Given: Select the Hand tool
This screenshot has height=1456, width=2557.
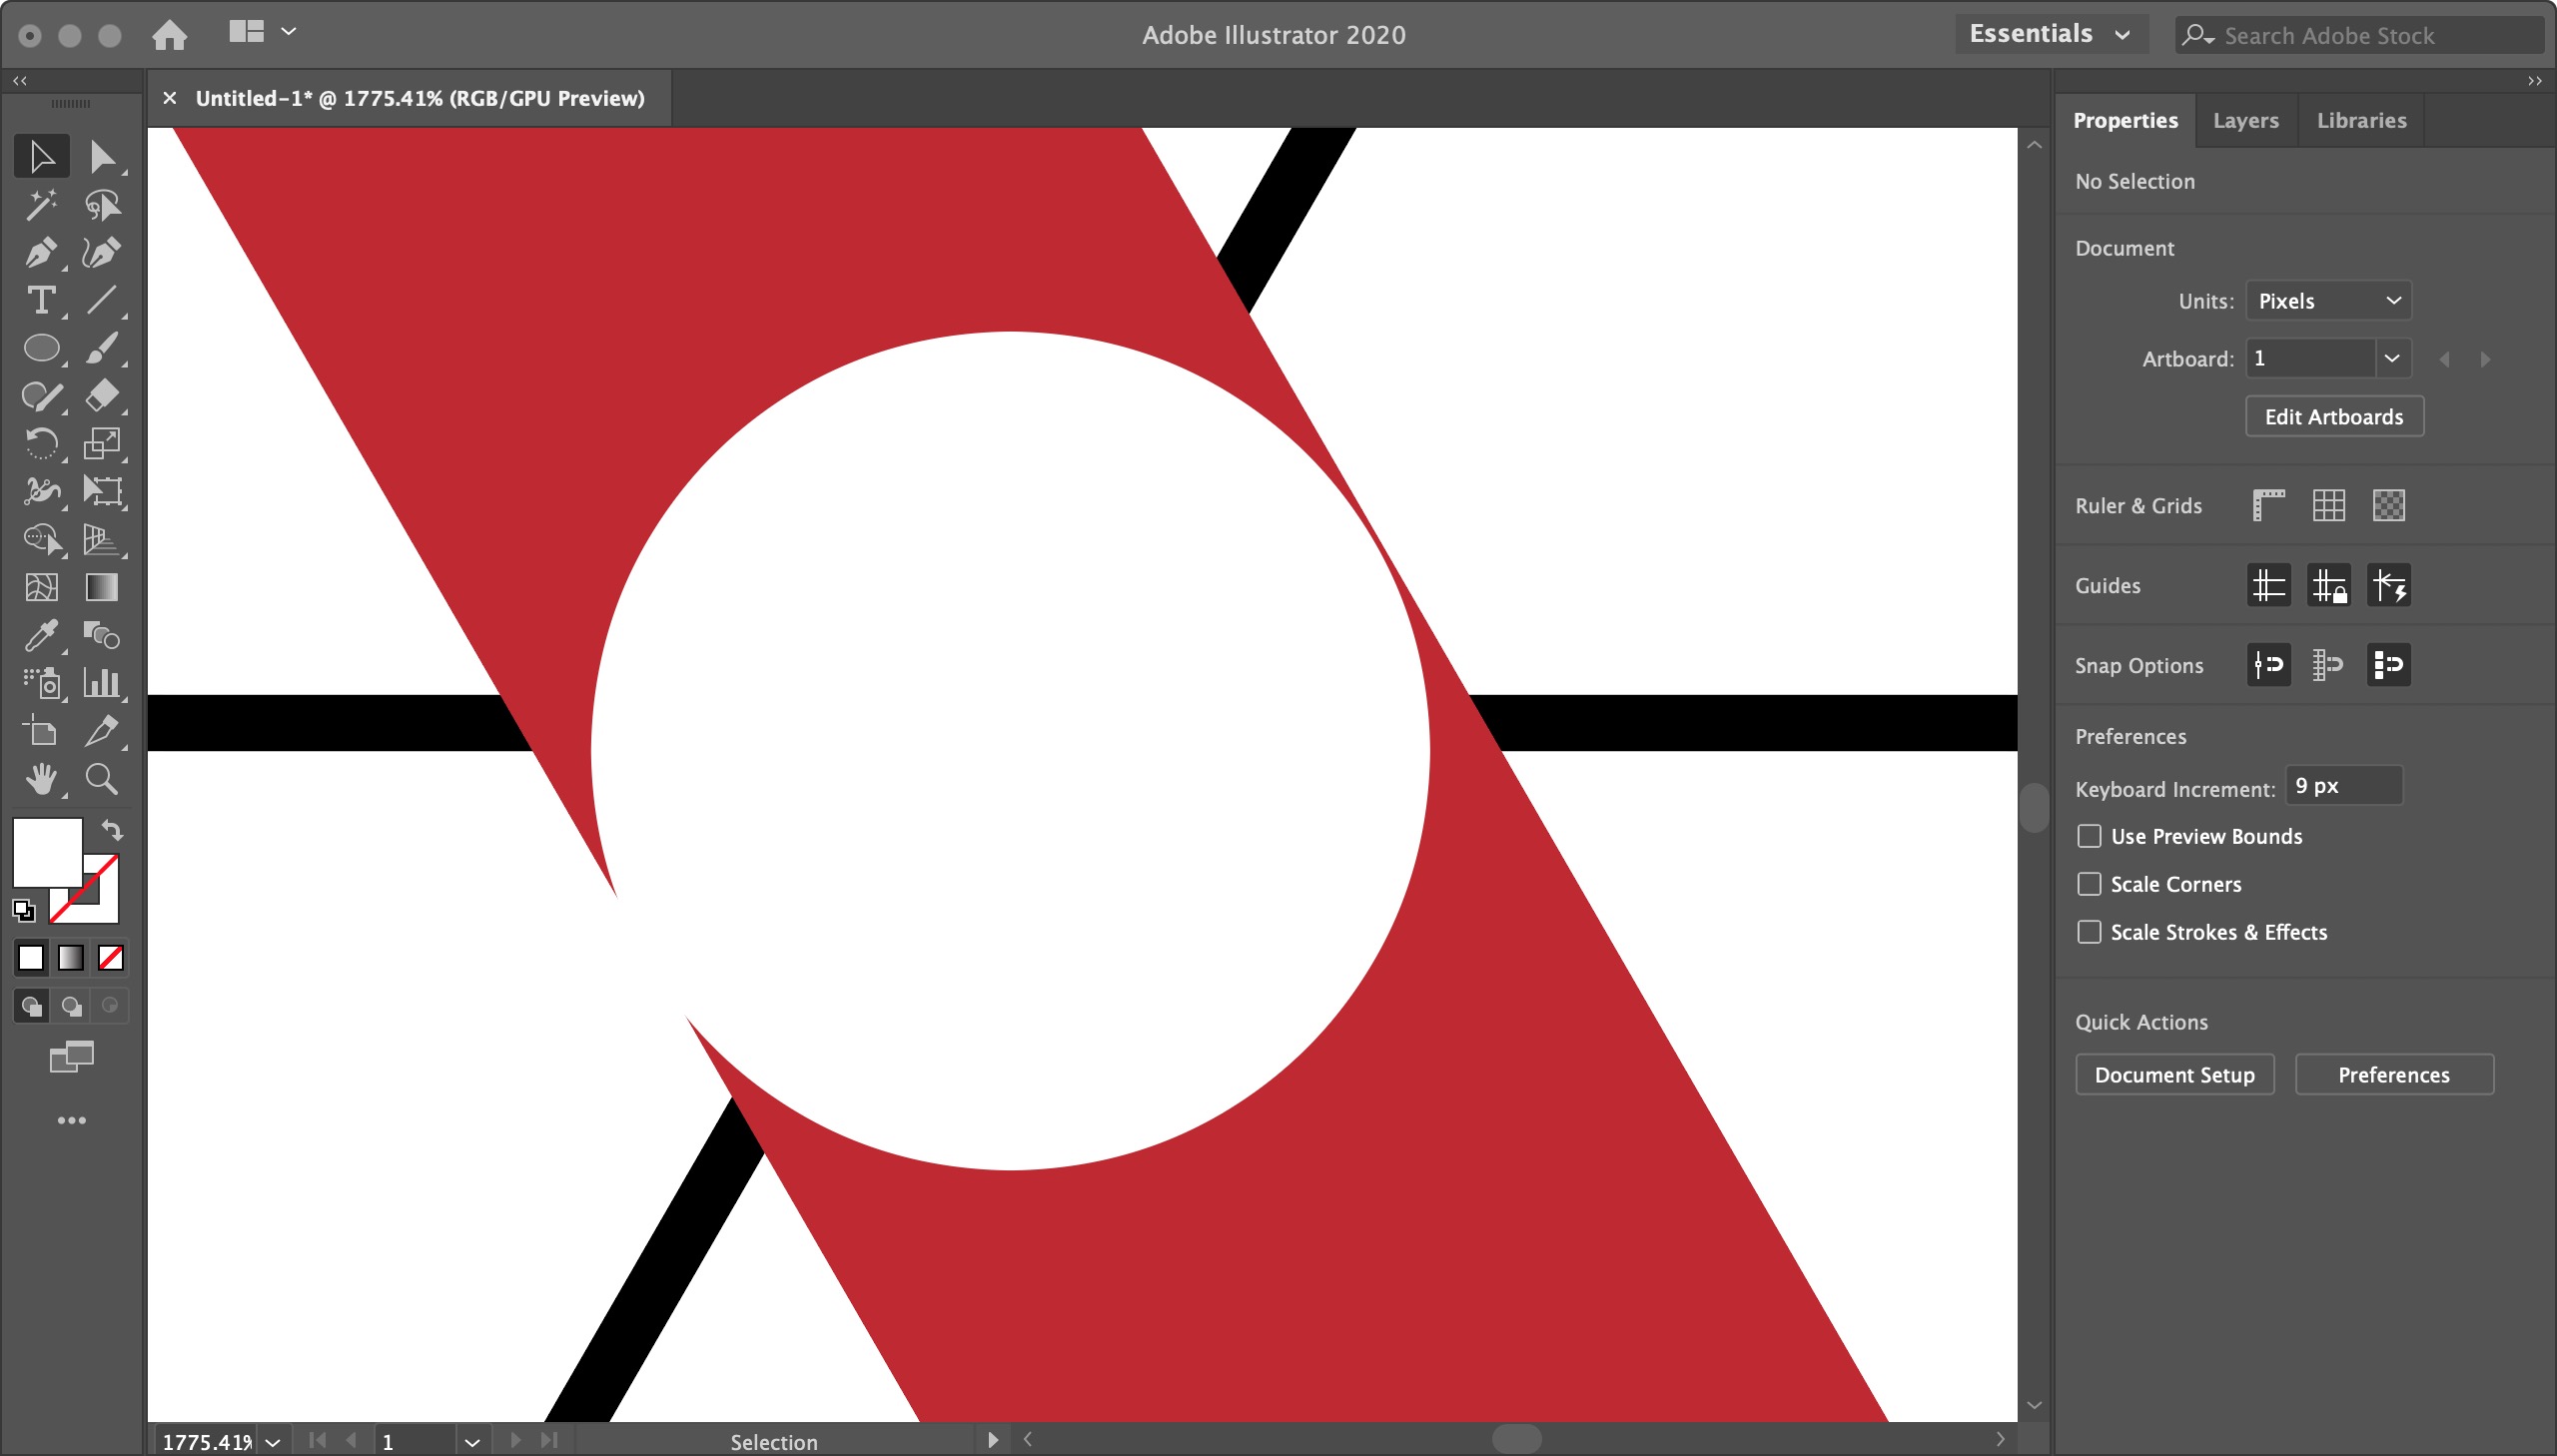Looking at the screenshot, I should pyautogui.click(x=41, y=779).
